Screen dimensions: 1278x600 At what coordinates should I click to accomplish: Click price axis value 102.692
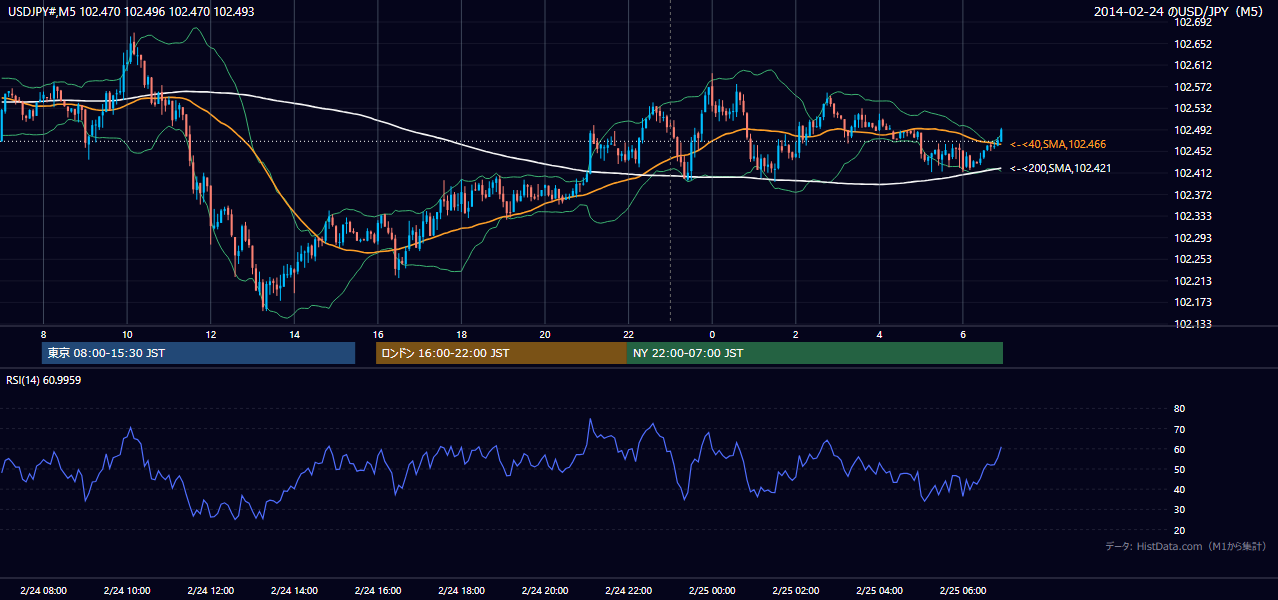pos(1192,22)
